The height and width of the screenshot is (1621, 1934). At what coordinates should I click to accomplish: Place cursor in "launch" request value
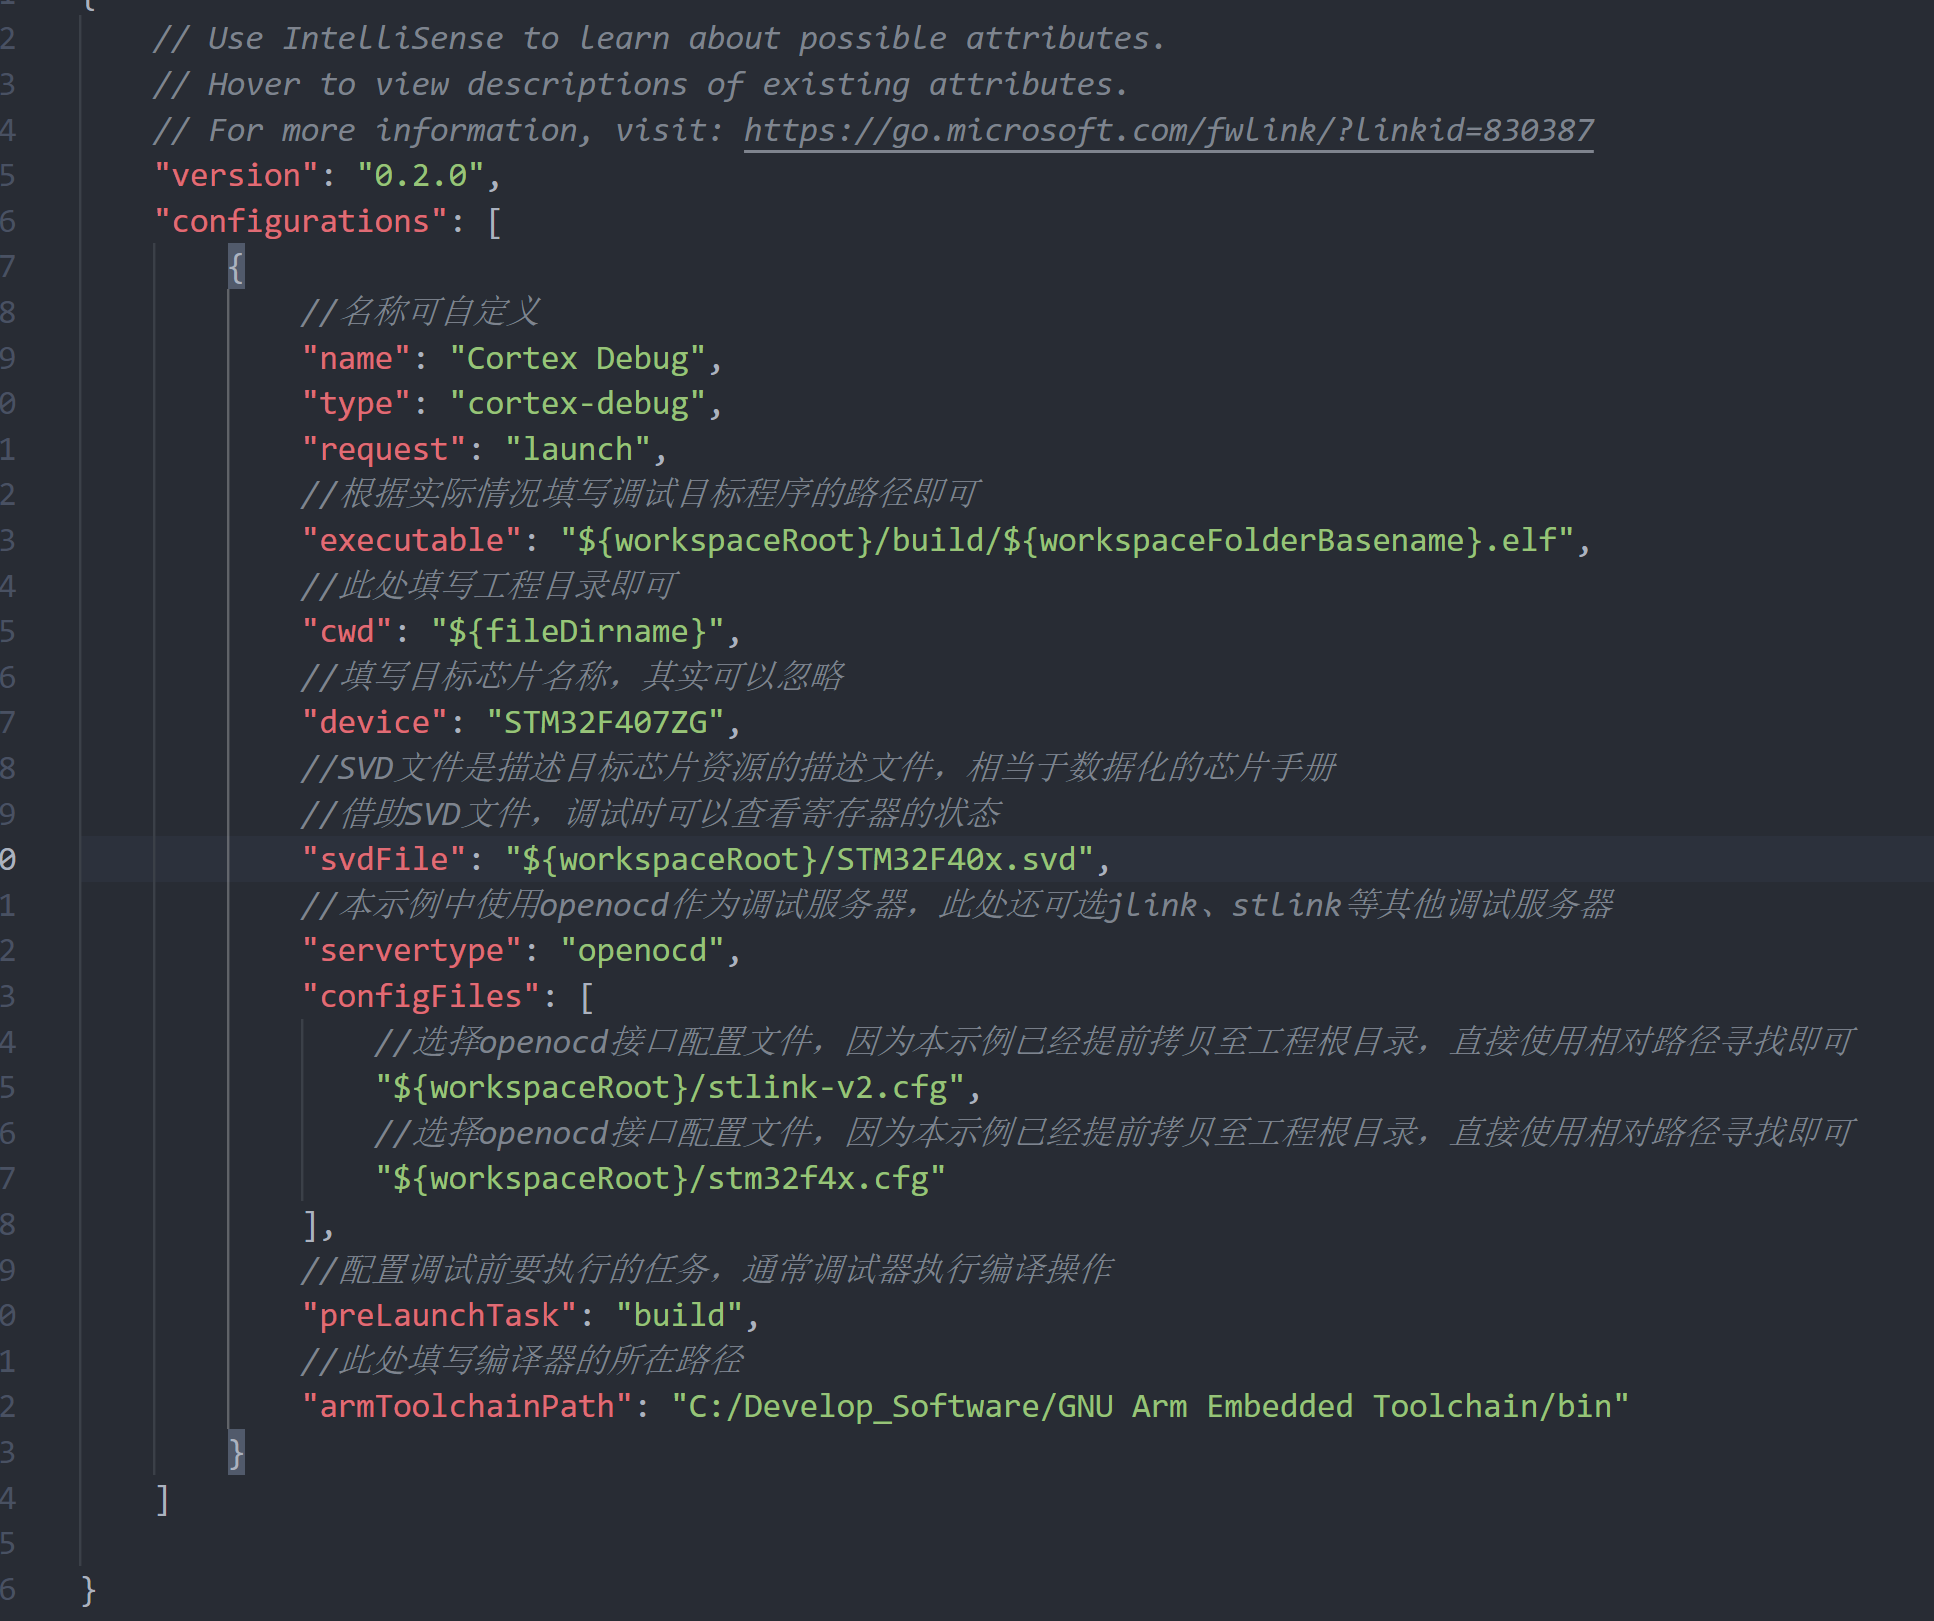577,450
